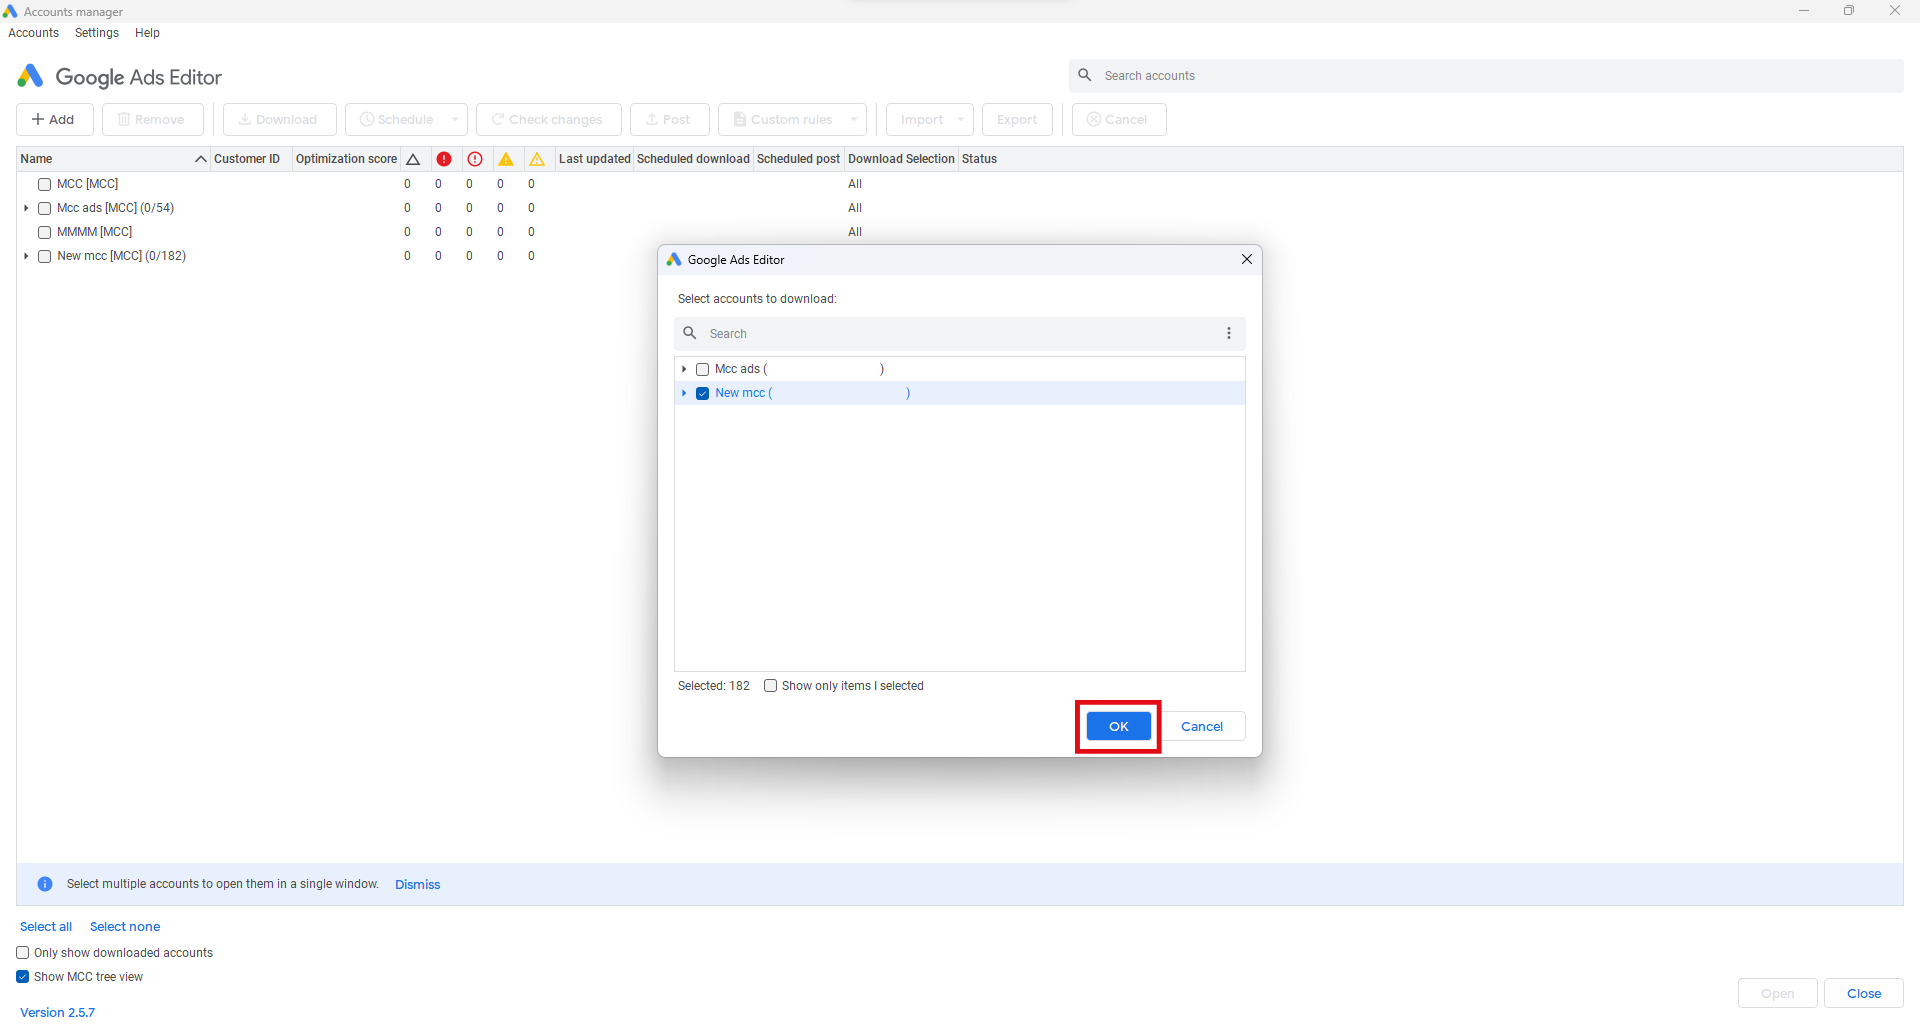The image size is (1920, 1032).
Task: Confirm download with the OK button
Action: click(x=1118, y=726)
